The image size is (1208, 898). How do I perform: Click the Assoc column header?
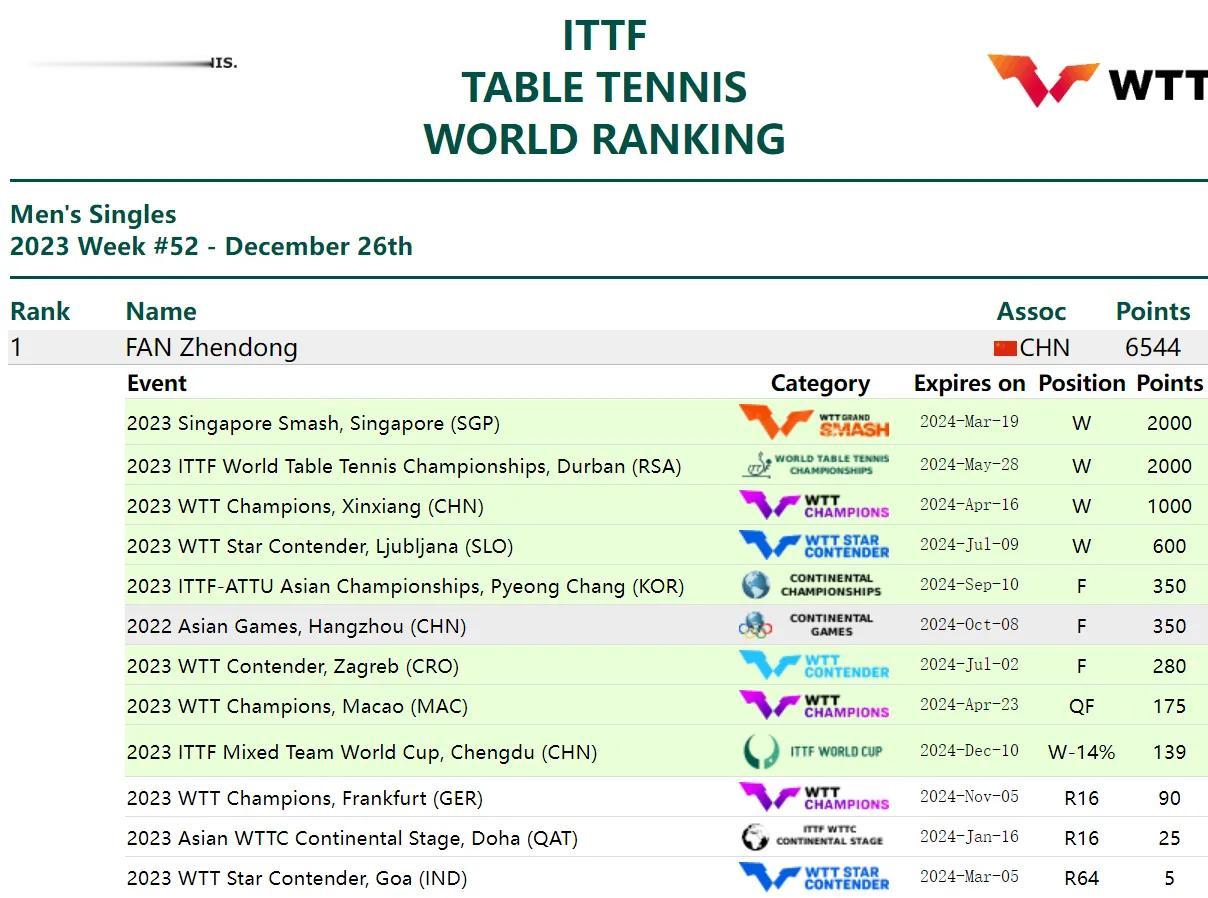(1031, 311)
